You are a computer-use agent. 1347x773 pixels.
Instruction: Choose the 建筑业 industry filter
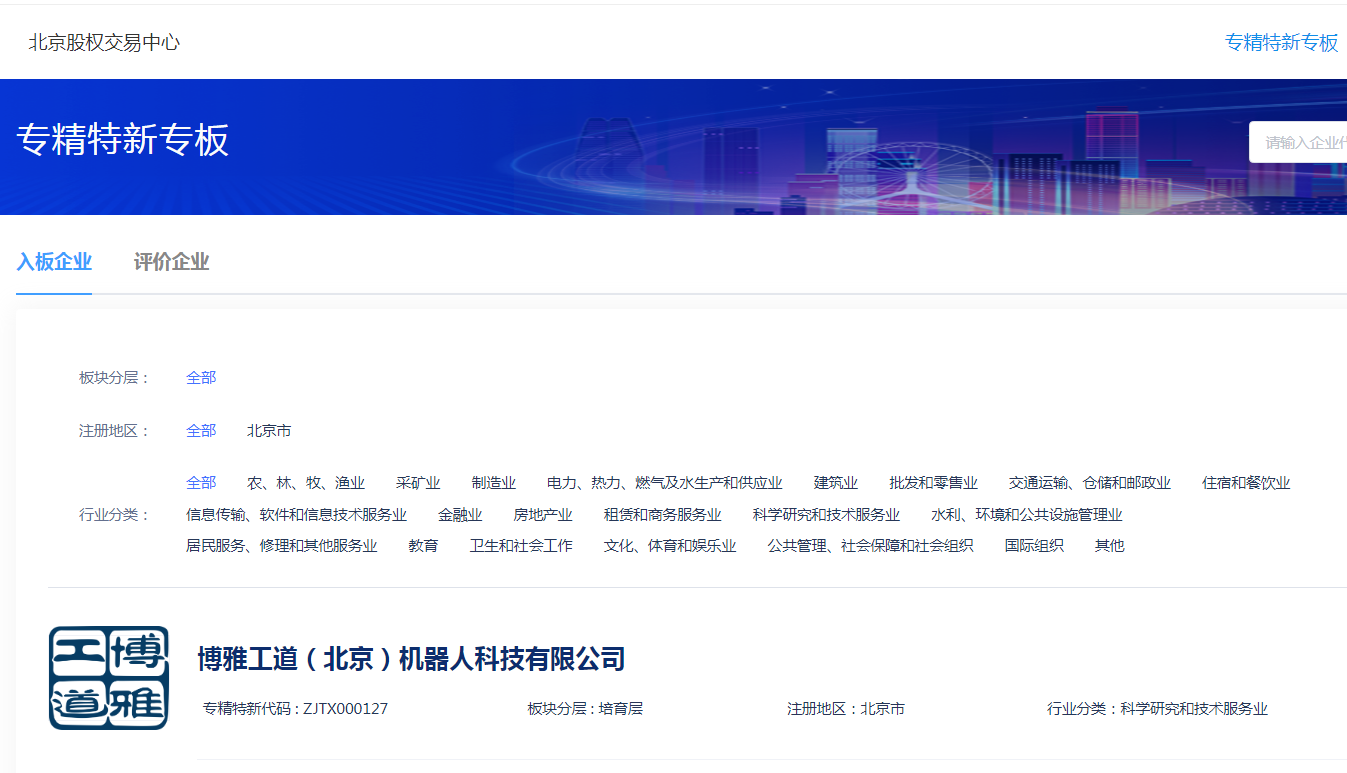tap(836, 483)
